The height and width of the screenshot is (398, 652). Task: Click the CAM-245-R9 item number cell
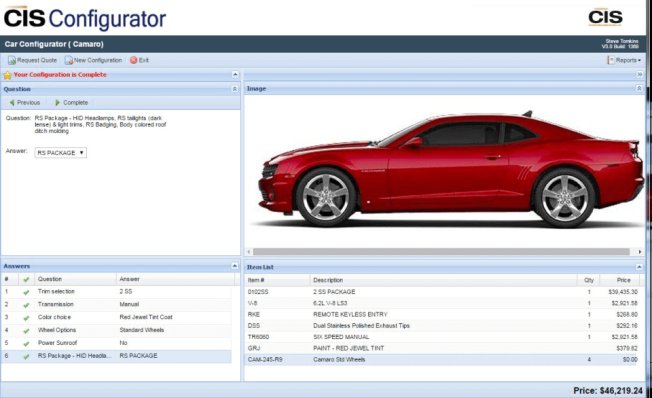pos(265,359)
